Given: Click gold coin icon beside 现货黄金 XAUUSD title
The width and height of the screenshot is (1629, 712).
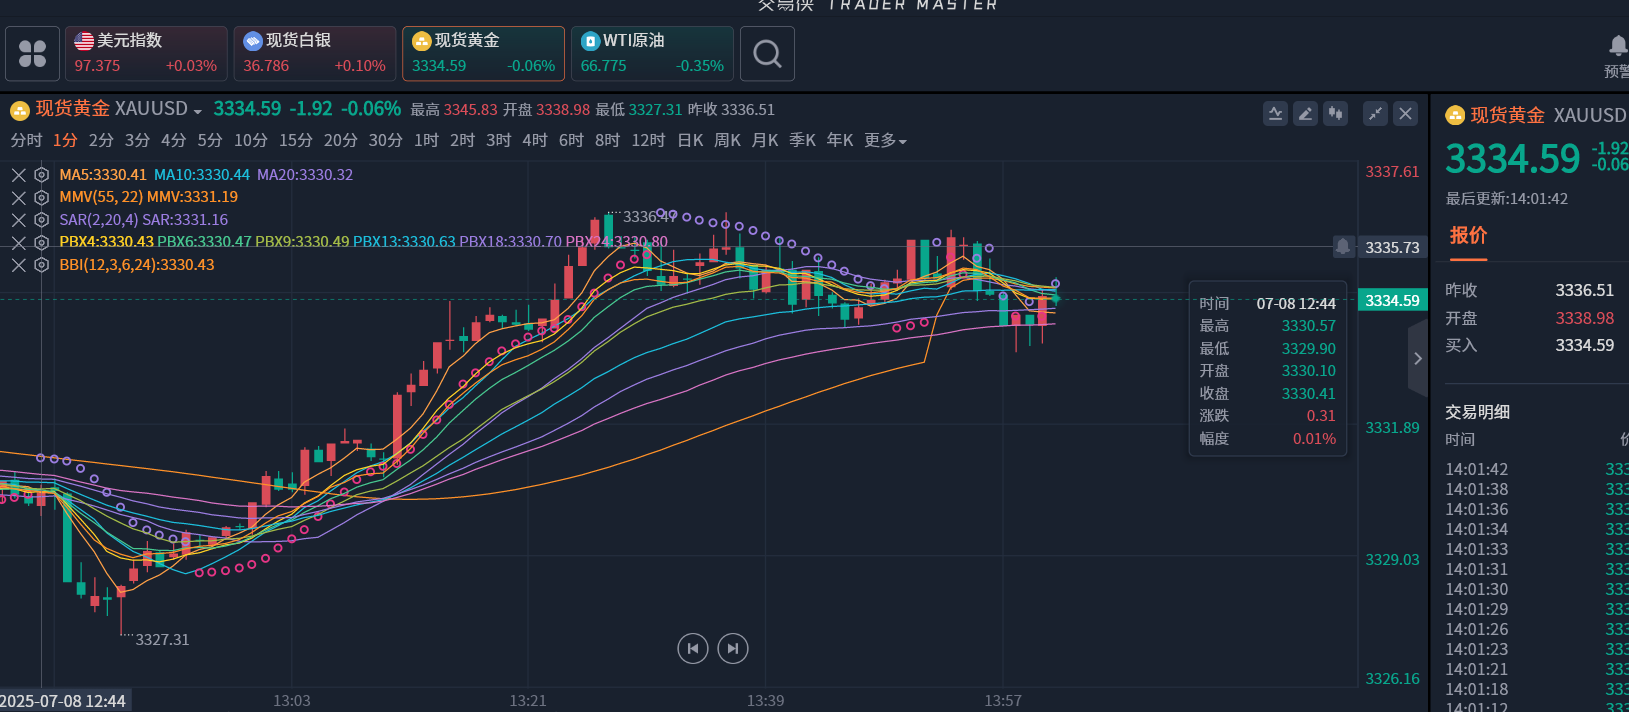Looking at the screenshot, I should [20, 109].
